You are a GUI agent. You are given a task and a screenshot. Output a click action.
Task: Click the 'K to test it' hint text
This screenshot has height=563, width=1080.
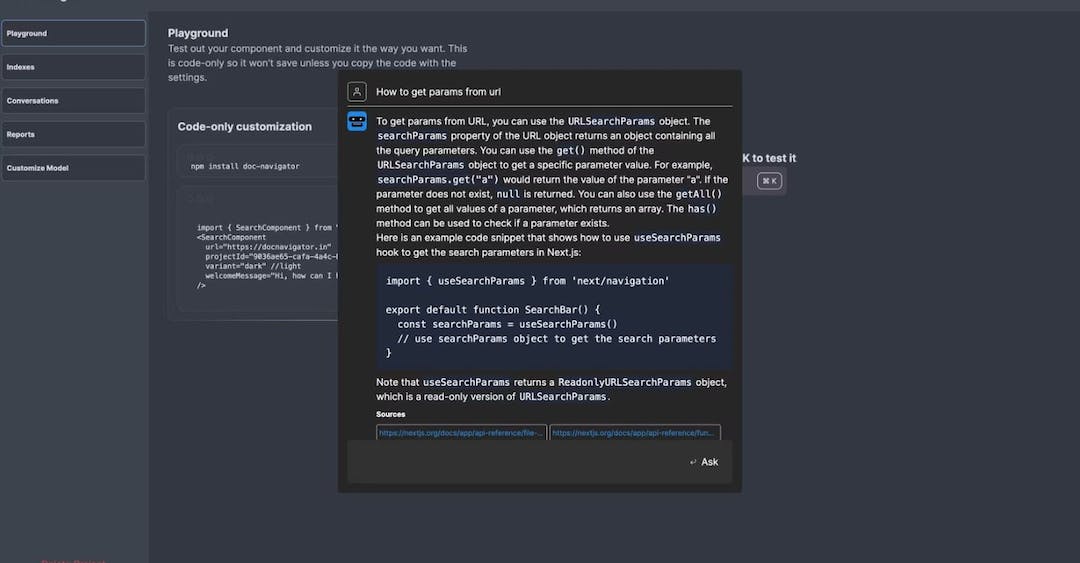pyautogui.click(x=768, y=158)
